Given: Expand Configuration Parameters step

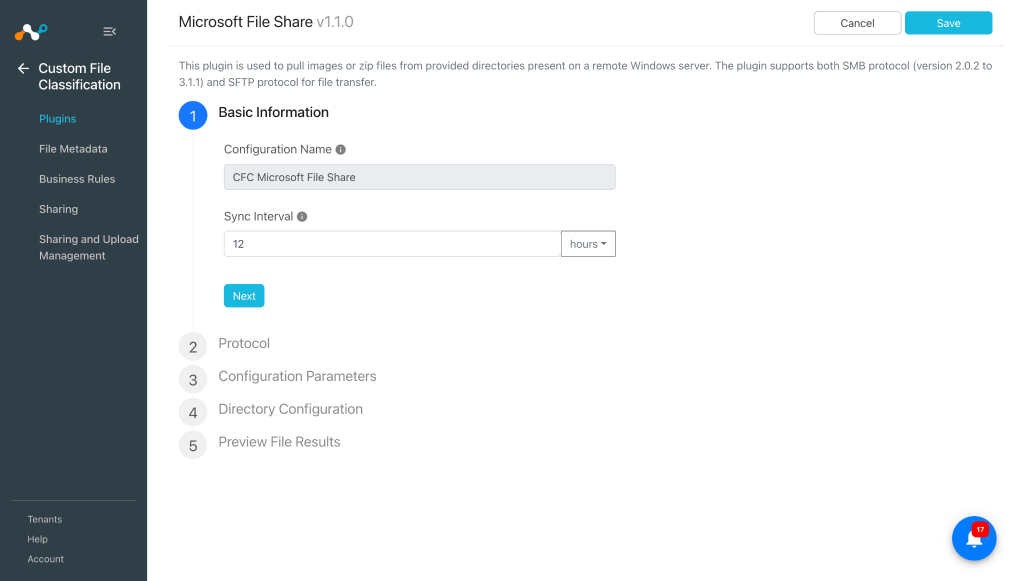Looking at the screenshot, I should point(297,376).
